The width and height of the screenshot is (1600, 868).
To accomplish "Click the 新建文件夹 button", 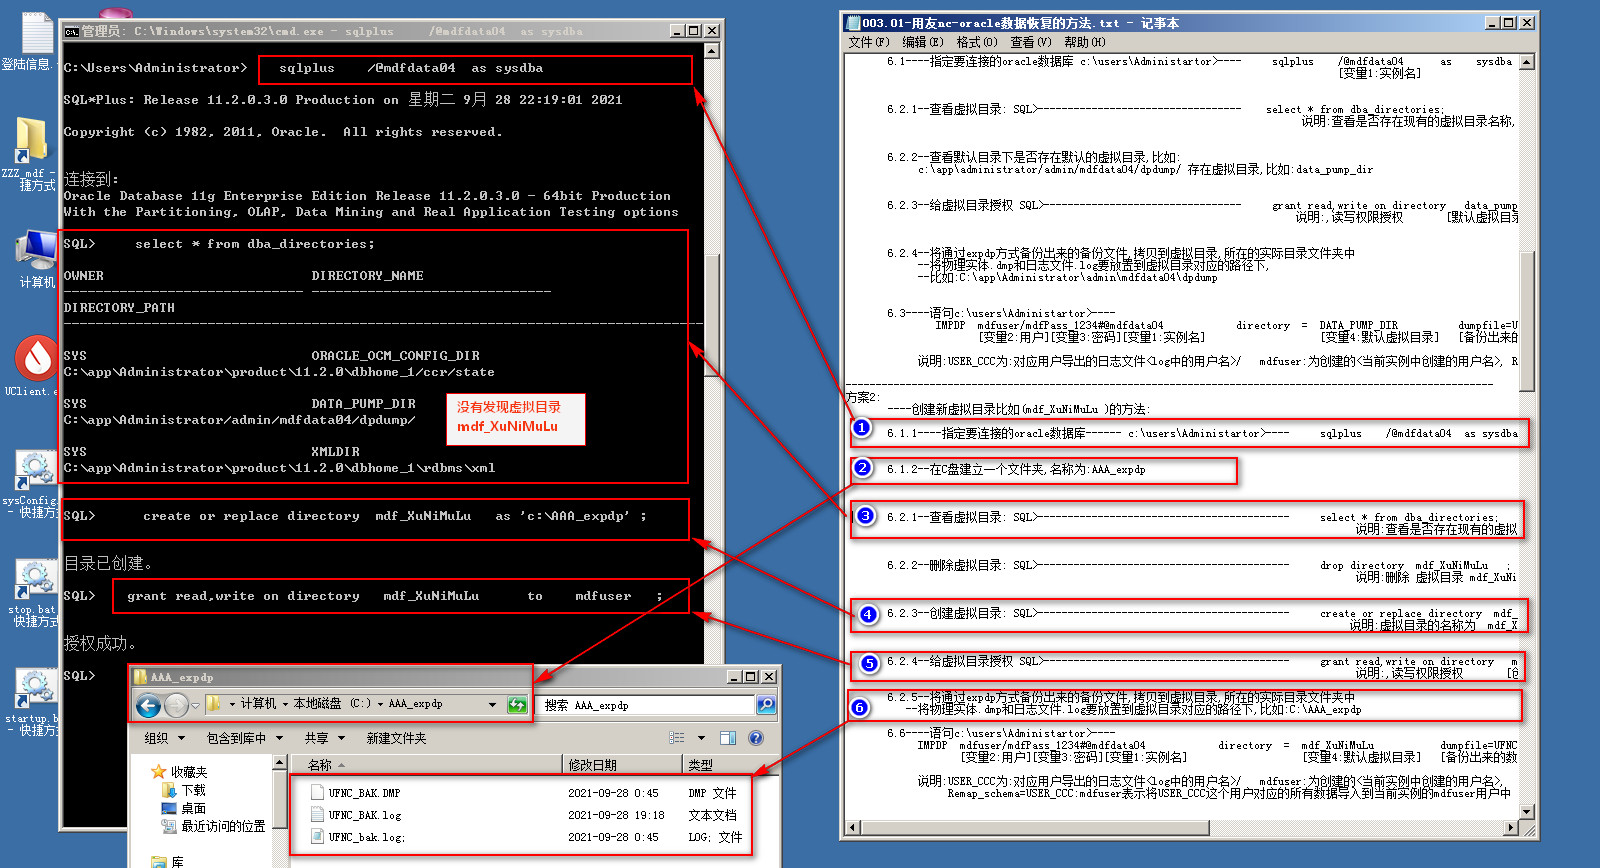I will (x=396, y=738).
